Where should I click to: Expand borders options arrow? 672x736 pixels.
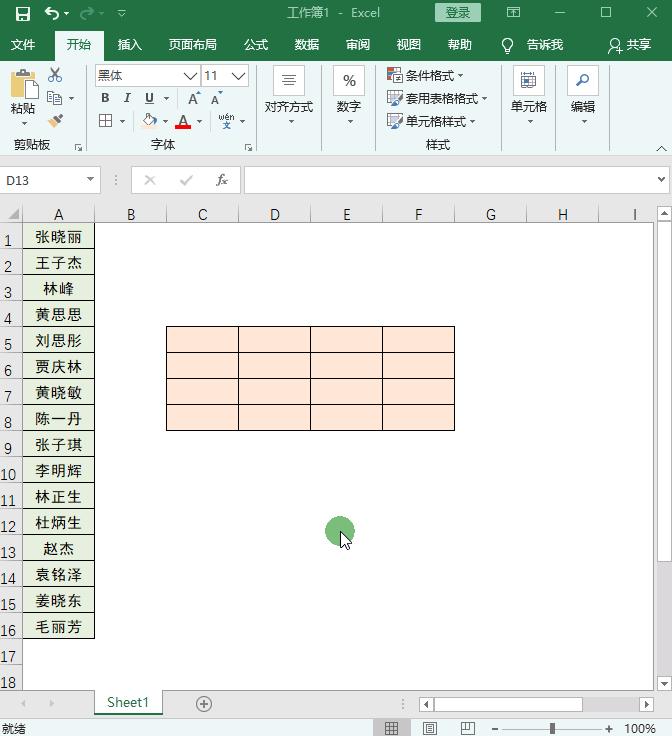click(122, 121)
